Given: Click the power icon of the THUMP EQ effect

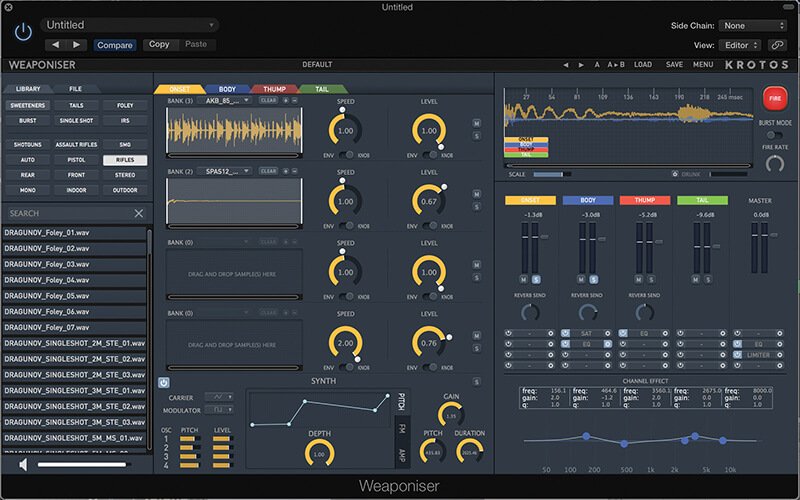Looking at the screenshot, I should click(623, 333).
